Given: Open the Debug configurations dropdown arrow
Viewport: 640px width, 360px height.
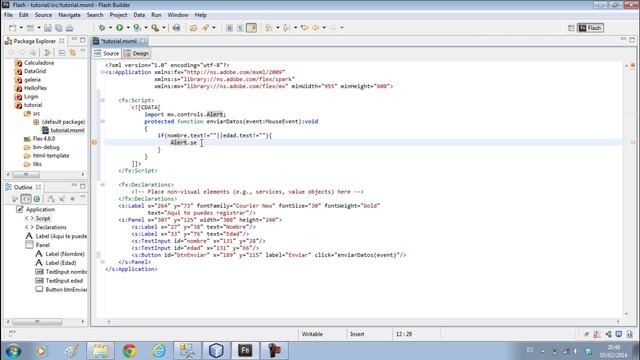Looking at the screenshot, I should click(110, 28).
